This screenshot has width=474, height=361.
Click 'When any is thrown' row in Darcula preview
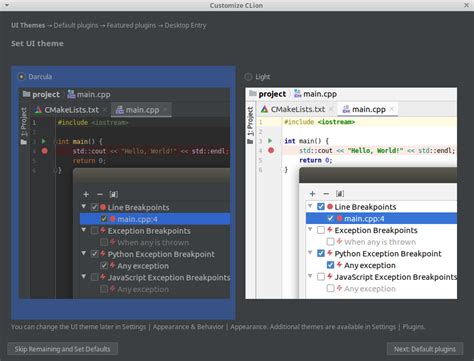(155, 242)
